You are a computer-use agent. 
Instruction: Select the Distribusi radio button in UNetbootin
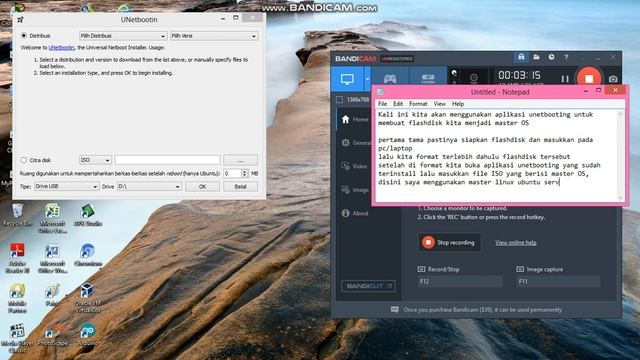pos(24,36)
